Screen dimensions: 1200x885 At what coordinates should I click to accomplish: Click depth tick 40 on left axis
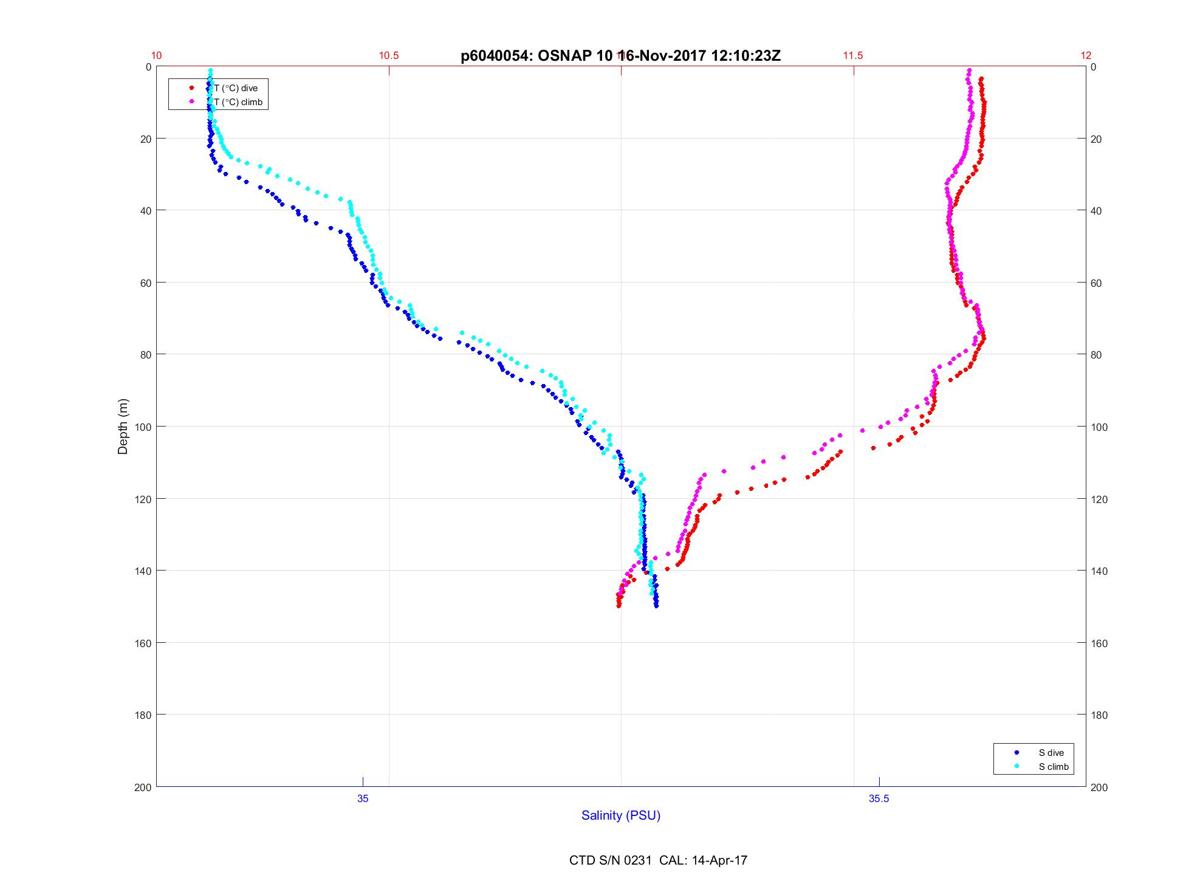tap(145, 211)
